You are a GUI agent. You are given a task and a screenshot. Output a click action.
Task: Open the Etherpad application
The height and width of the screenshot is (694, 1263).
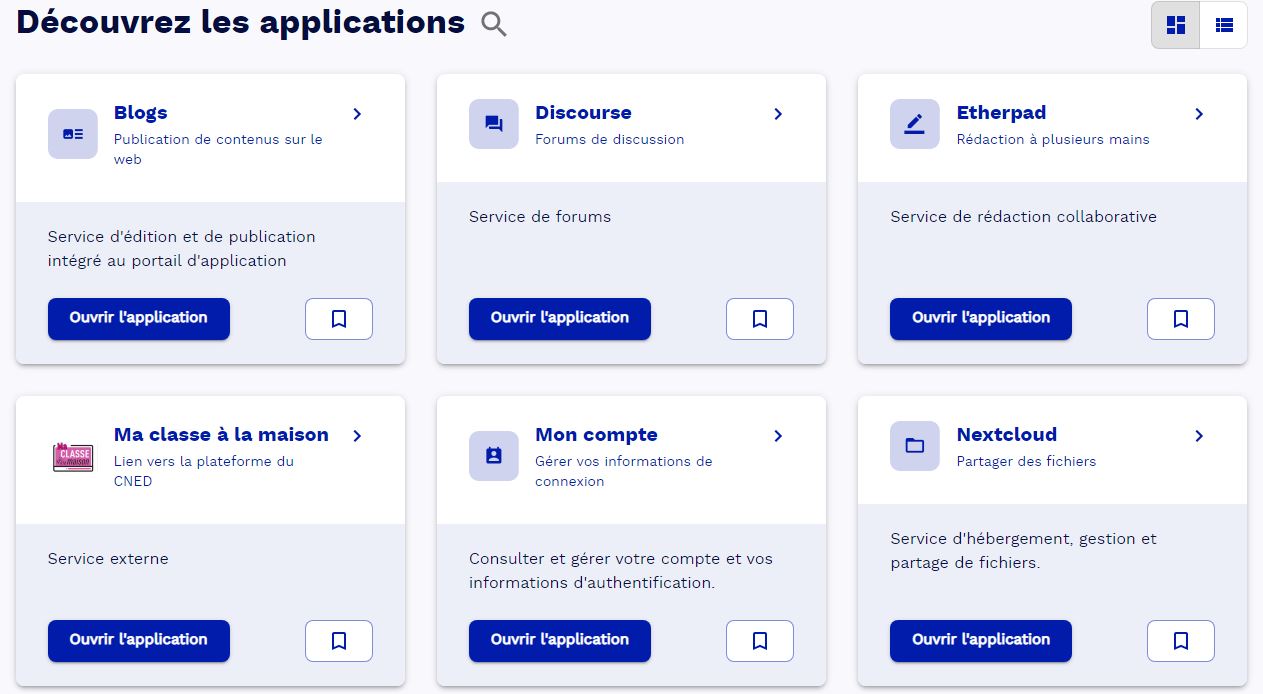click(981, 319)
